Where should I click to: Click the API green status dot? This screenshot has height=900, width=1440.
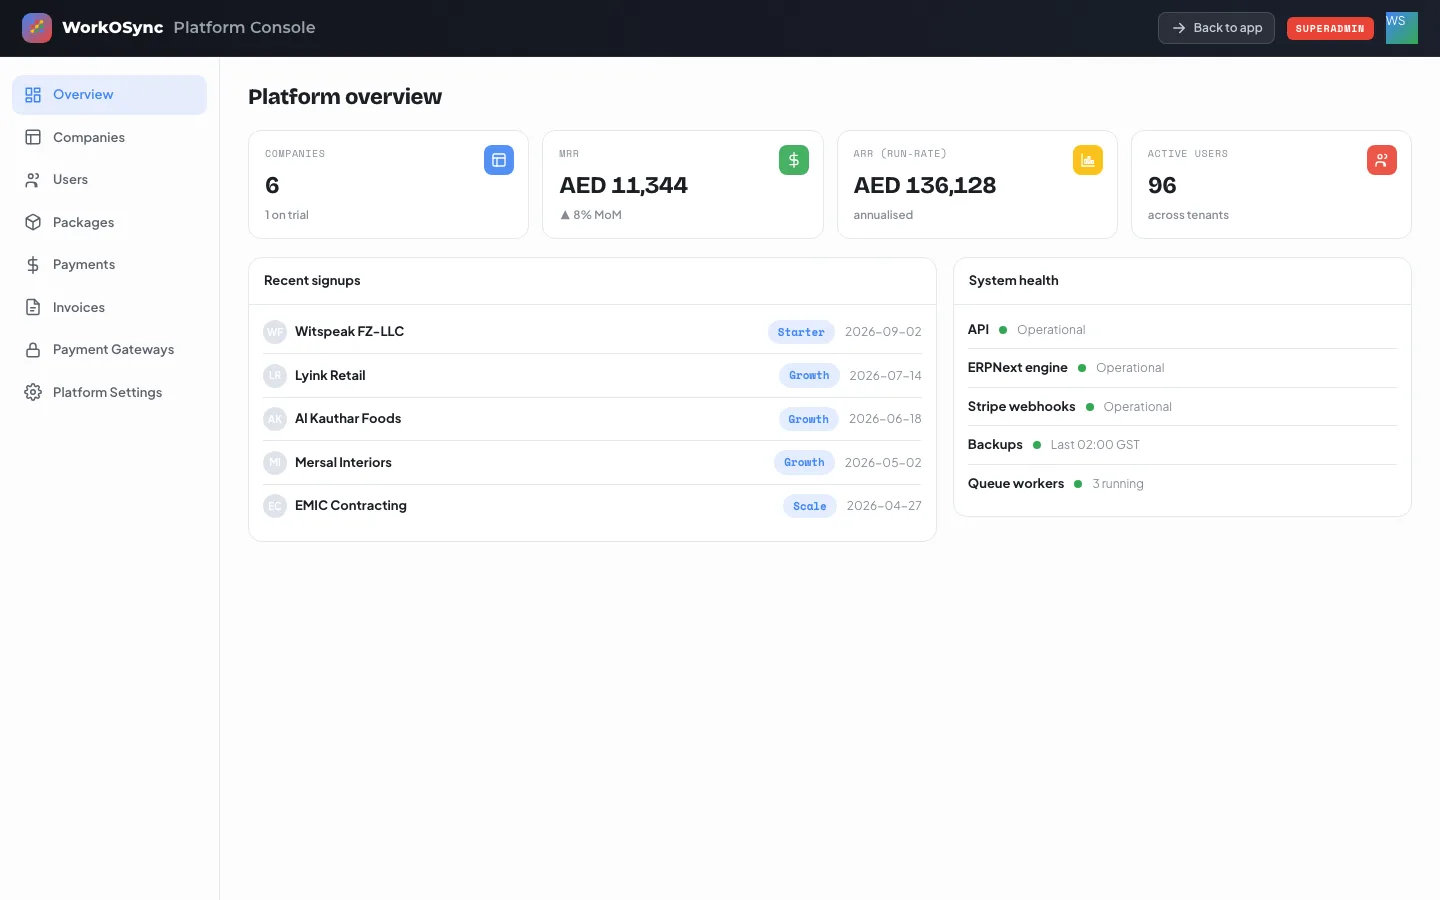1003,330
